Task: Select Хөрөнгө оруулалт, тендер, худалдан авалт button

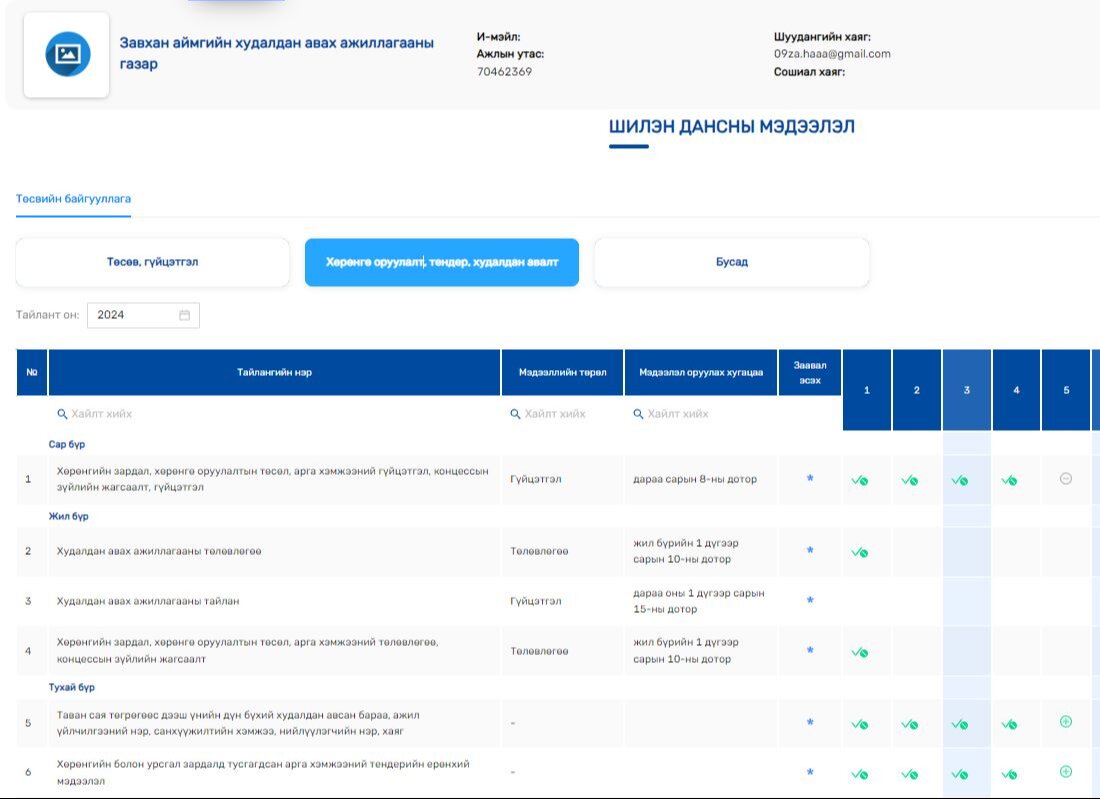Action: click(441, 262)
